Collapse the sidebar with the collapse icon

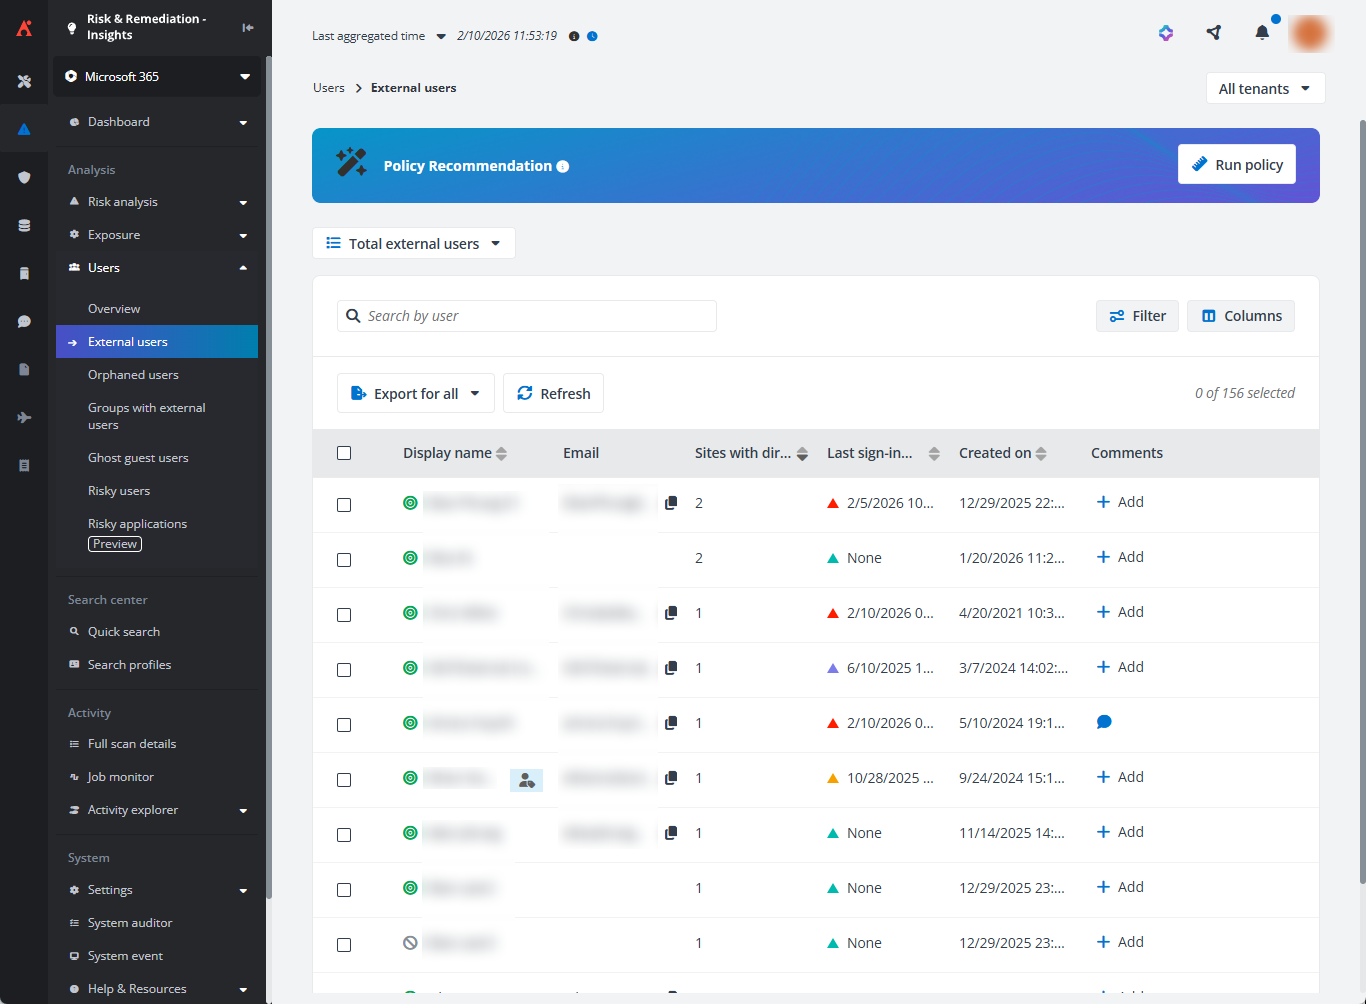click(248, 27)
